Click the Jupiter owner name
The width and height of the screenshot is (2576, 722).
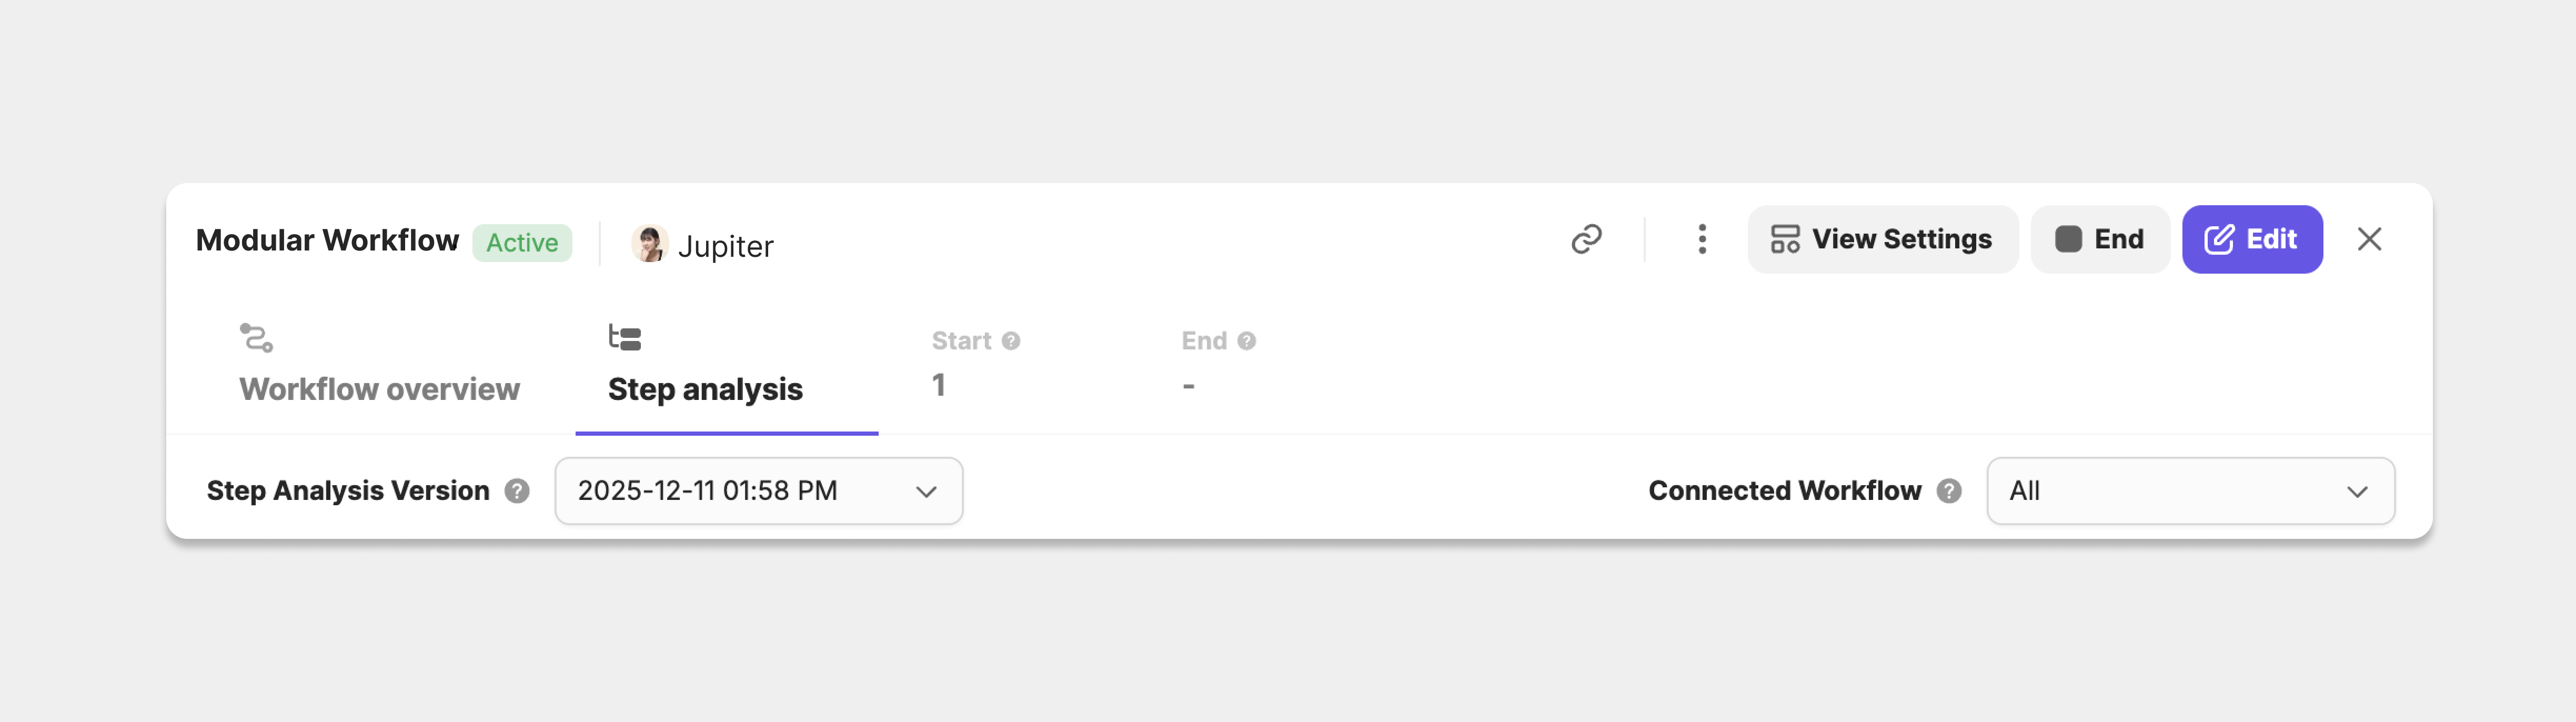[725, 246]
